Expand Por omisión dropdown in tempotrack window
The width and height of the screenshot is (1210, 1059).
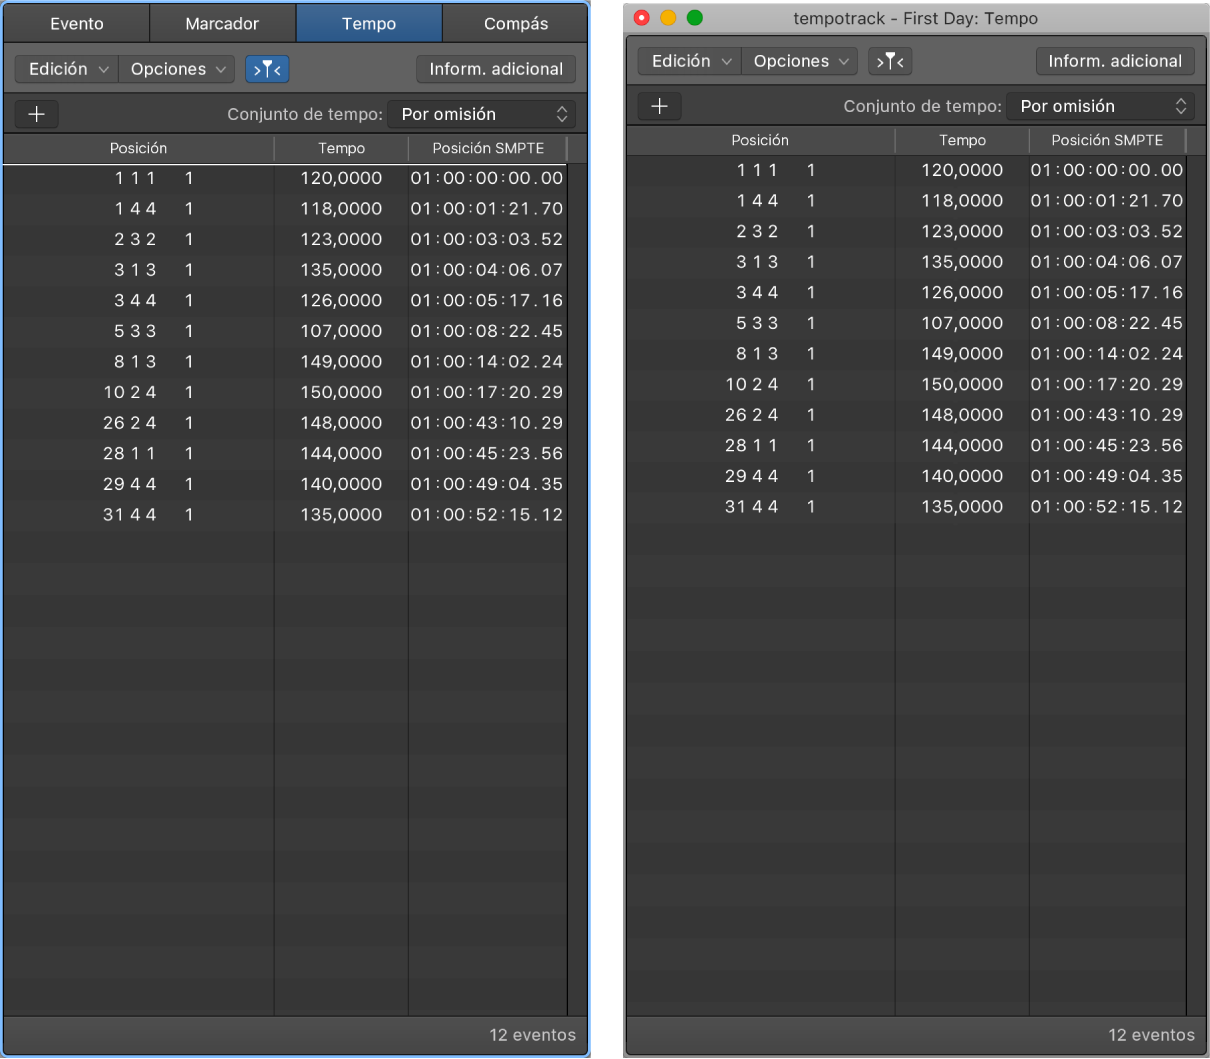click(1100, 106)
